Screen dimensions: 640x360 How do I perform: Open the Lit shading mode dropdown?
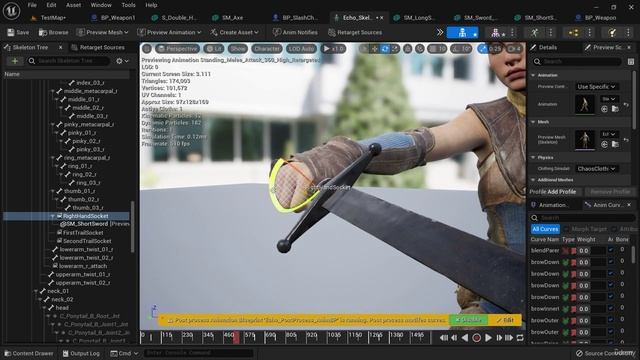(213, 49)
